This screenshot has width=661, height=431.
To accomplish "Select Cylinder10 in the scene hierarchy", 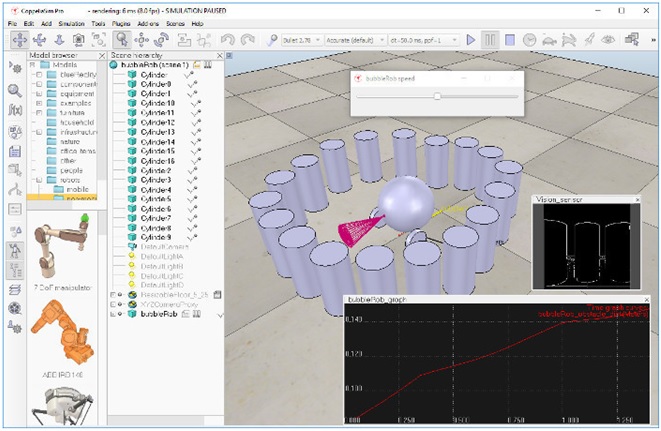I will coord(158,103).
